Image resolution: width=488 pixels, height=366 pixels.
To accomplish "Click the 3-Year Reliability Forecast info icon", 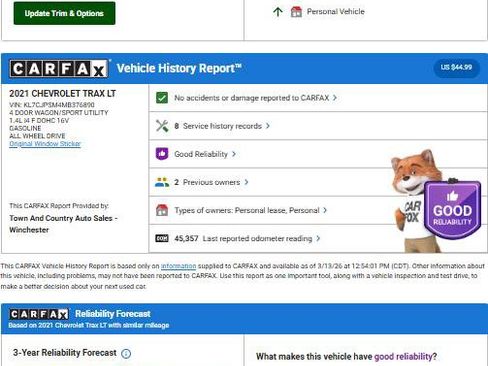I will (126, 353).
